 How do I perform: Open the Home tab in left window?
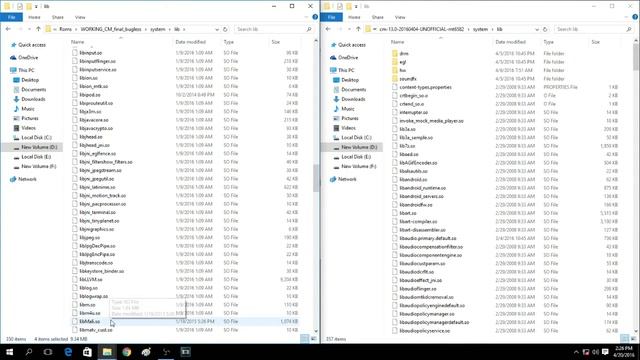tap(34, 17)
